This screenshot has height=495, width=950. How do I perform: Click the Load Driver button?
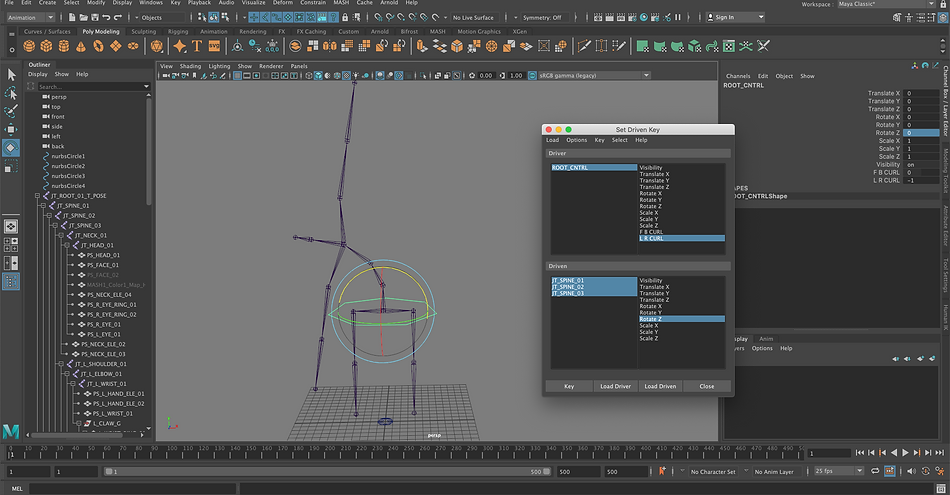[615, 386]
